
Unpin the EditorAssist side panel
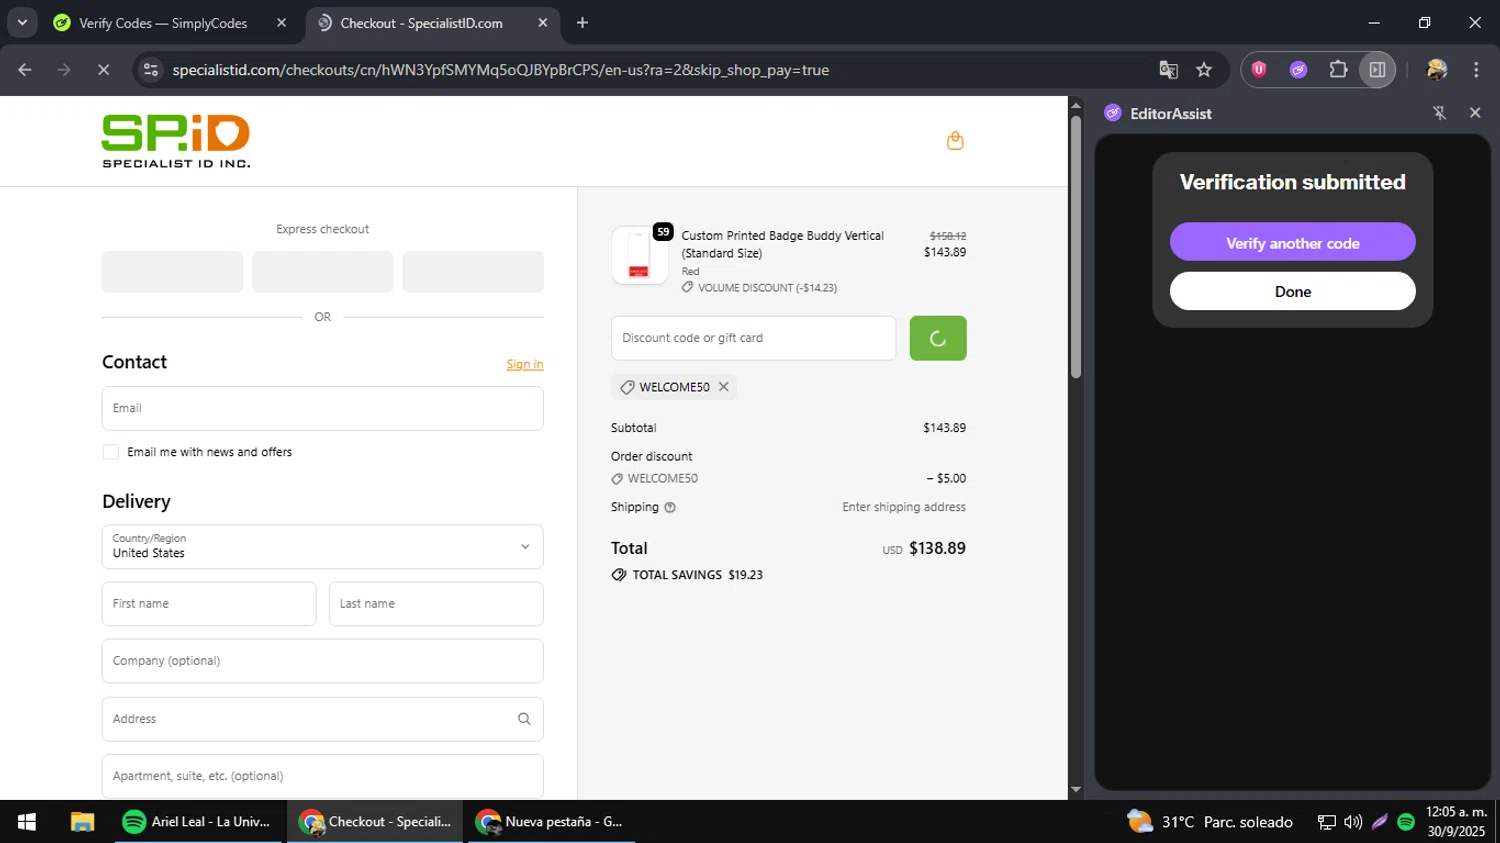(1440, 113)
